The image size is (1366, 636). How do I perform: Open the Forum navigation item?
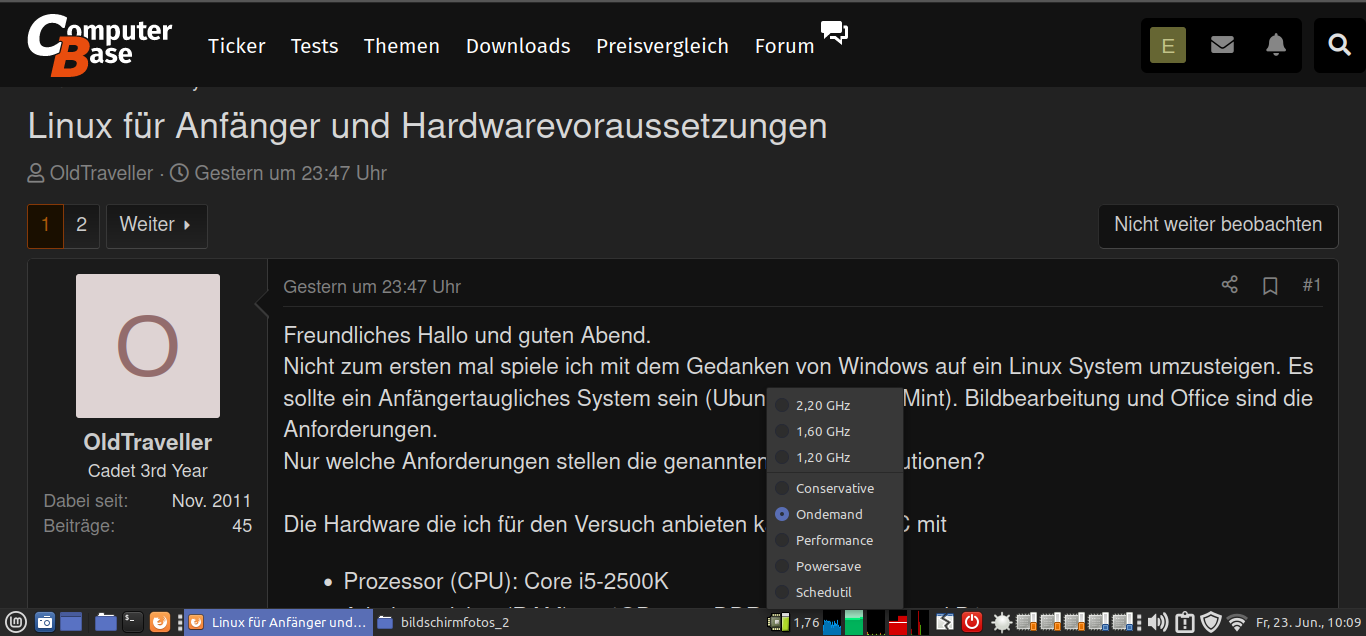pyautogui.click(x=784, y=46)
